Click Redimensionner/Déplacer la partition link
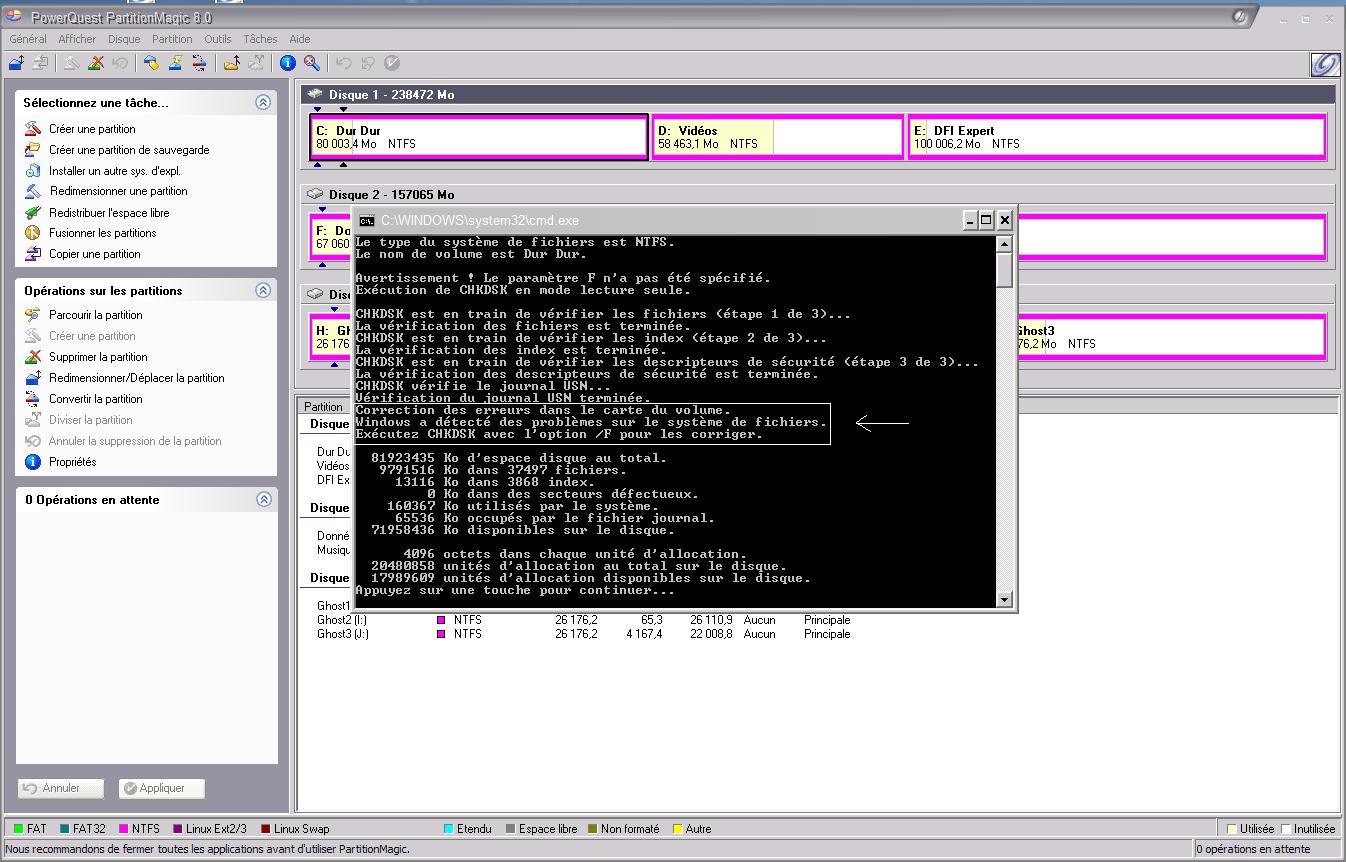 click(x=137, y=378)
